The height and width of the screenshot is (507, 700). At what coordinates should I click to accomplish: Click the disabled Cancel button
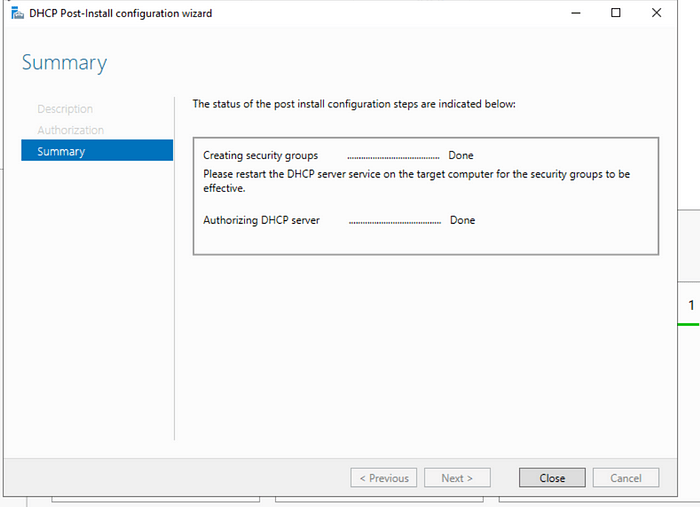point(625,478)
